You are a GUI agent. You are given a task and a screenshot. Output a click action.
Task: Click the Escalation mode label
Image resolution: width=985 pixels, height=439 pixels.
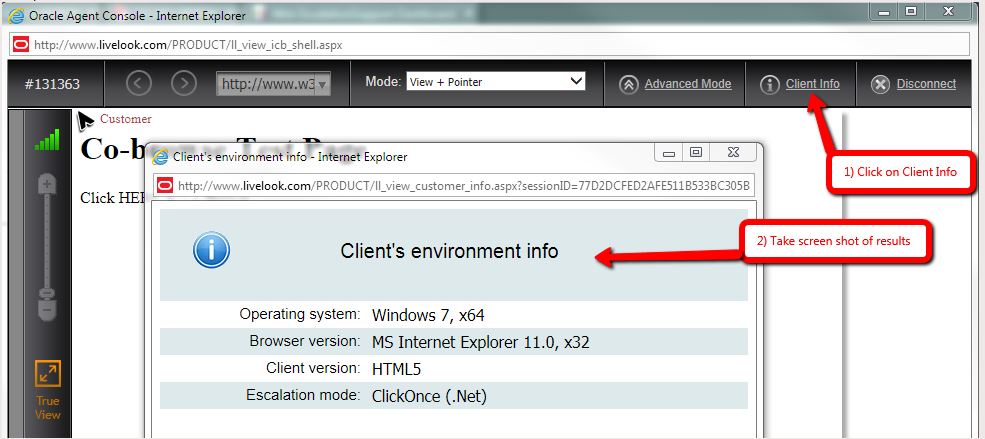303,395
